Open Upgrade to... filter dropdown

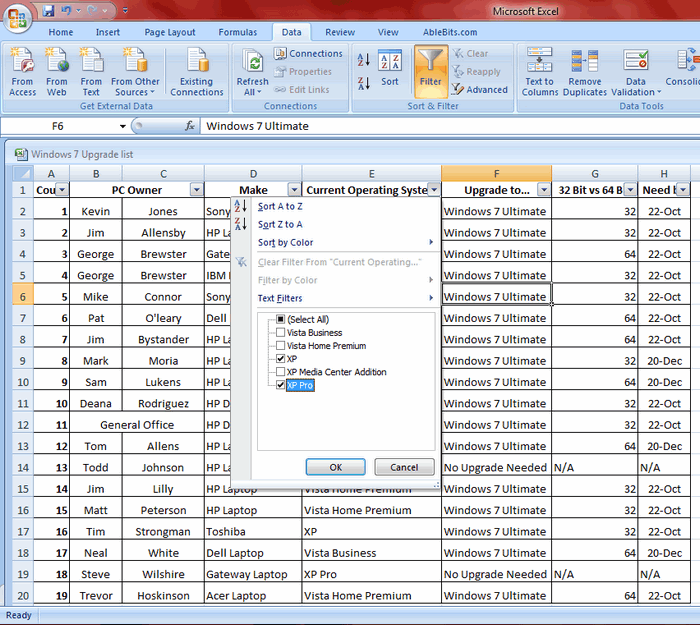click(544, 190)
